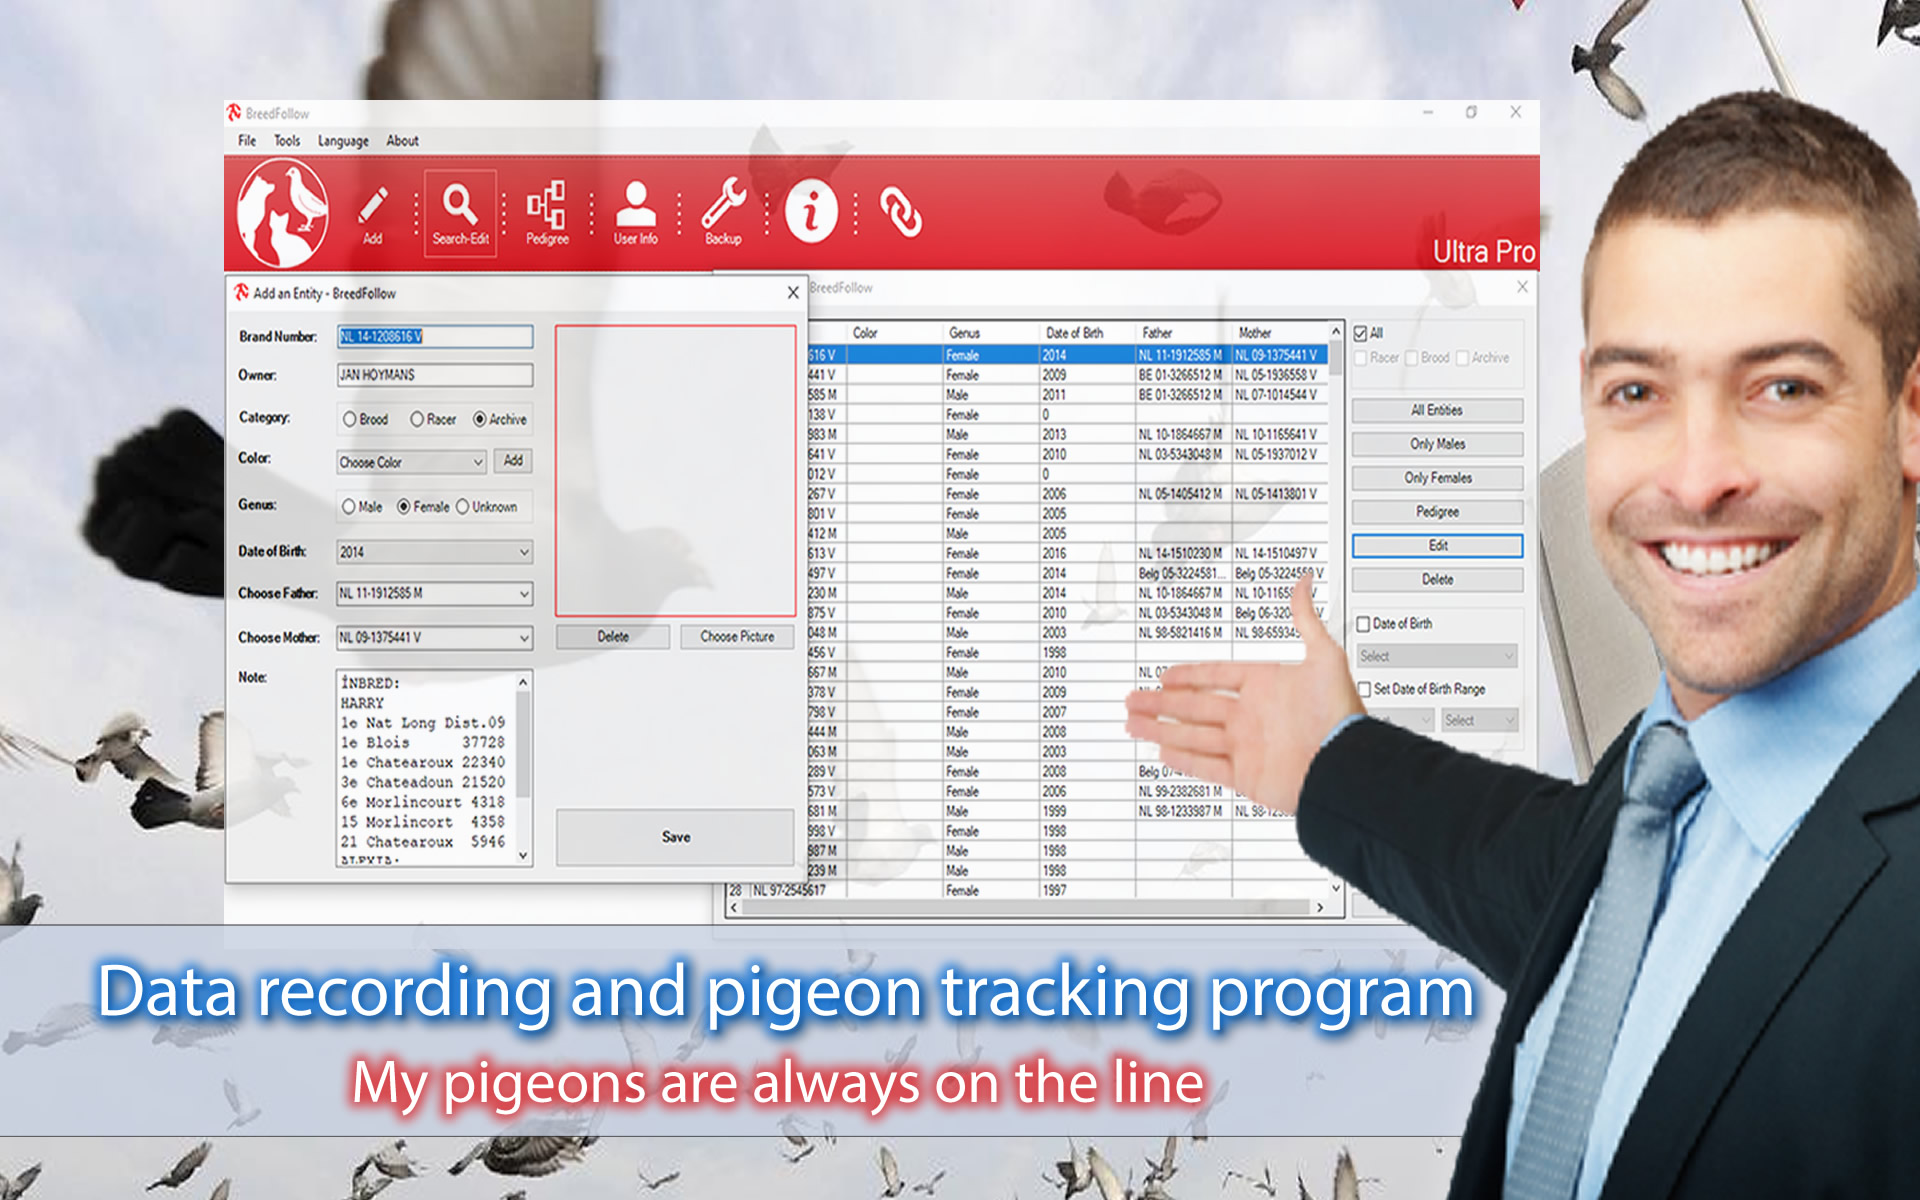Open the About menu
This screenshot has height=1200, width=1920.
[x=402, y=141]
